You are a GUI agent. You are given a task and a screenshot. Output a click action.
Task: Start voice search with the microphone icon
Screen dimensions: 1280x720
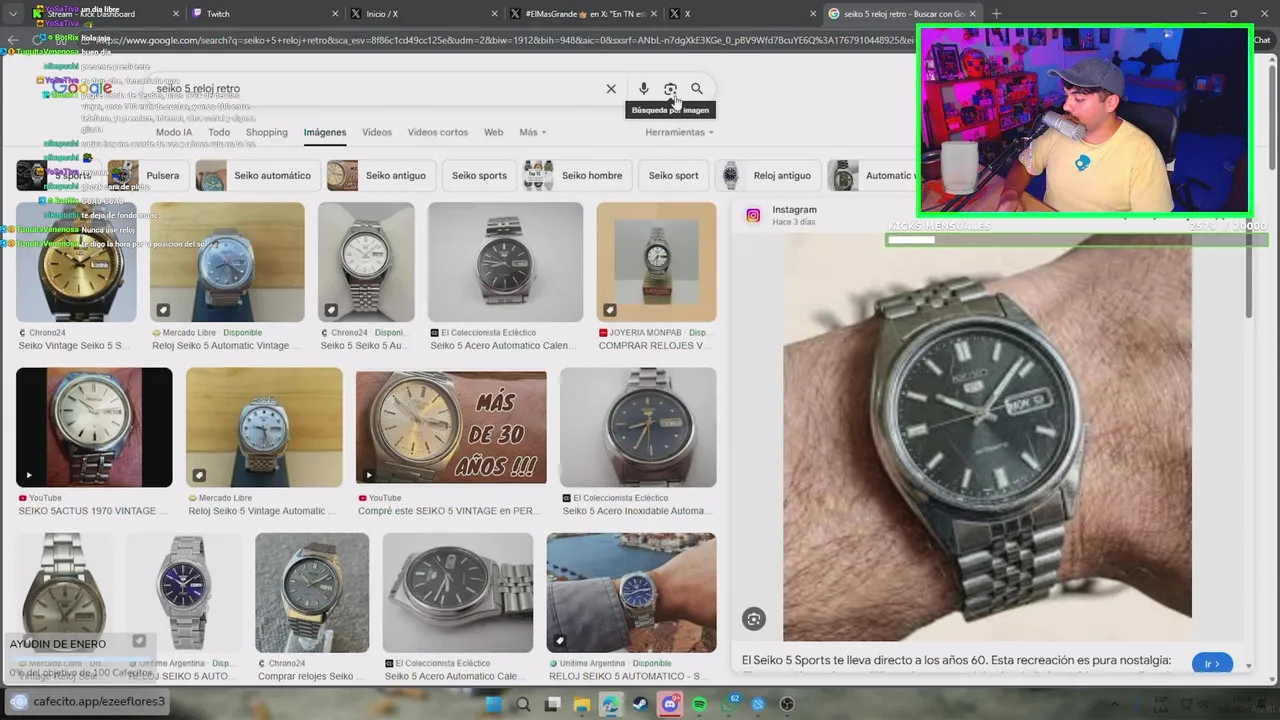tap(644, 89)
